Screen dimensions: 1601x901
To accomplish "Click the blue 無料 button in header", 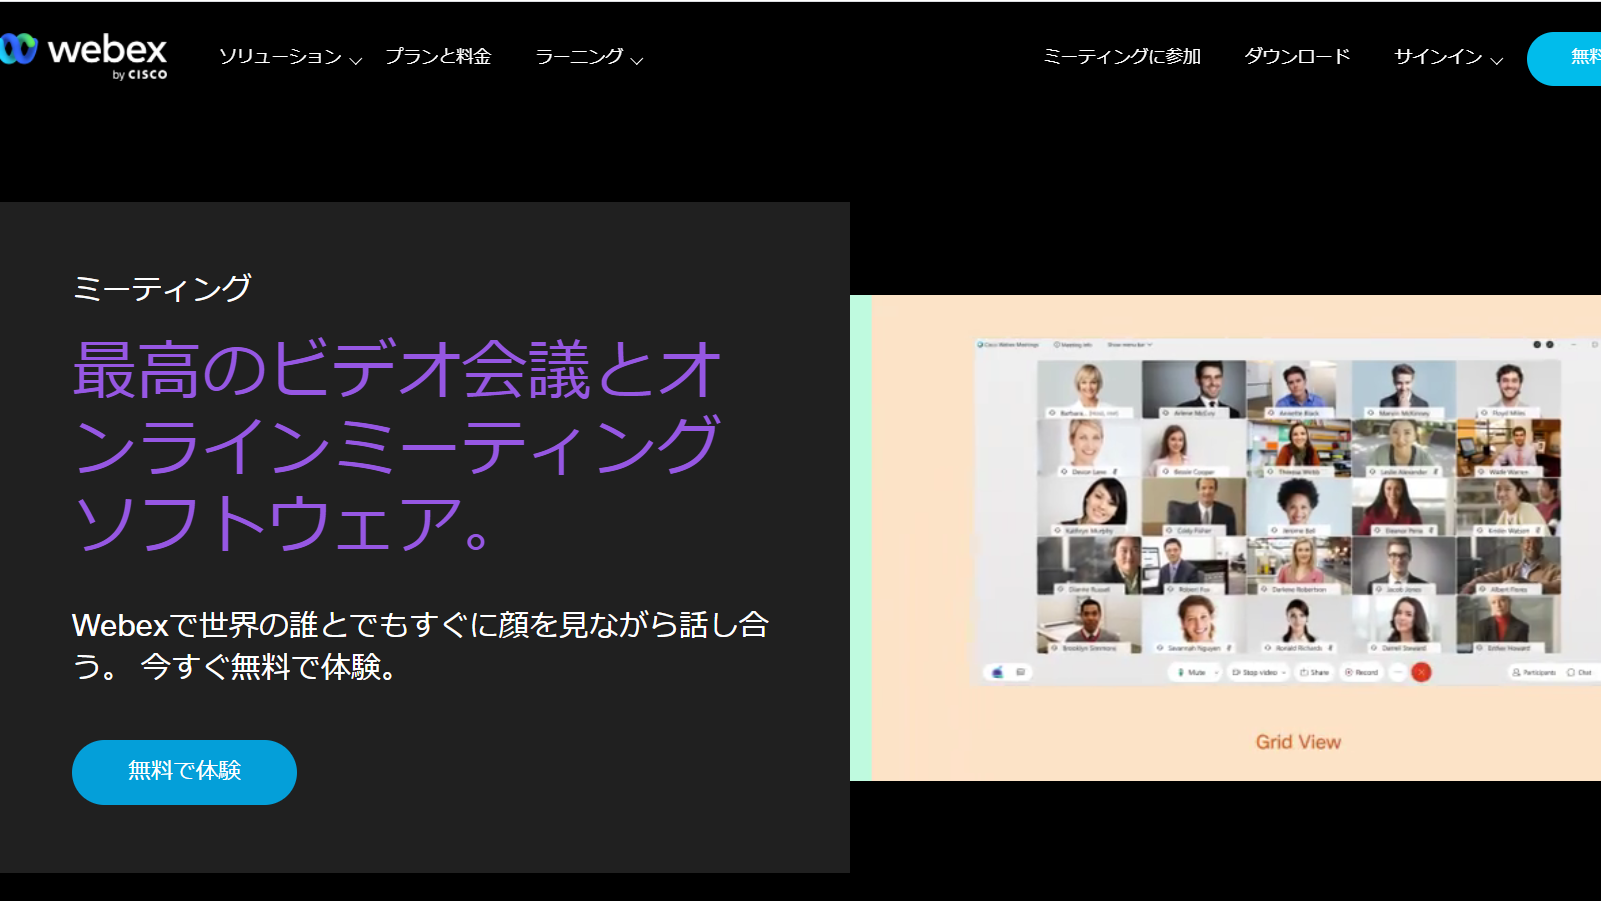I will click(1565, 58).
